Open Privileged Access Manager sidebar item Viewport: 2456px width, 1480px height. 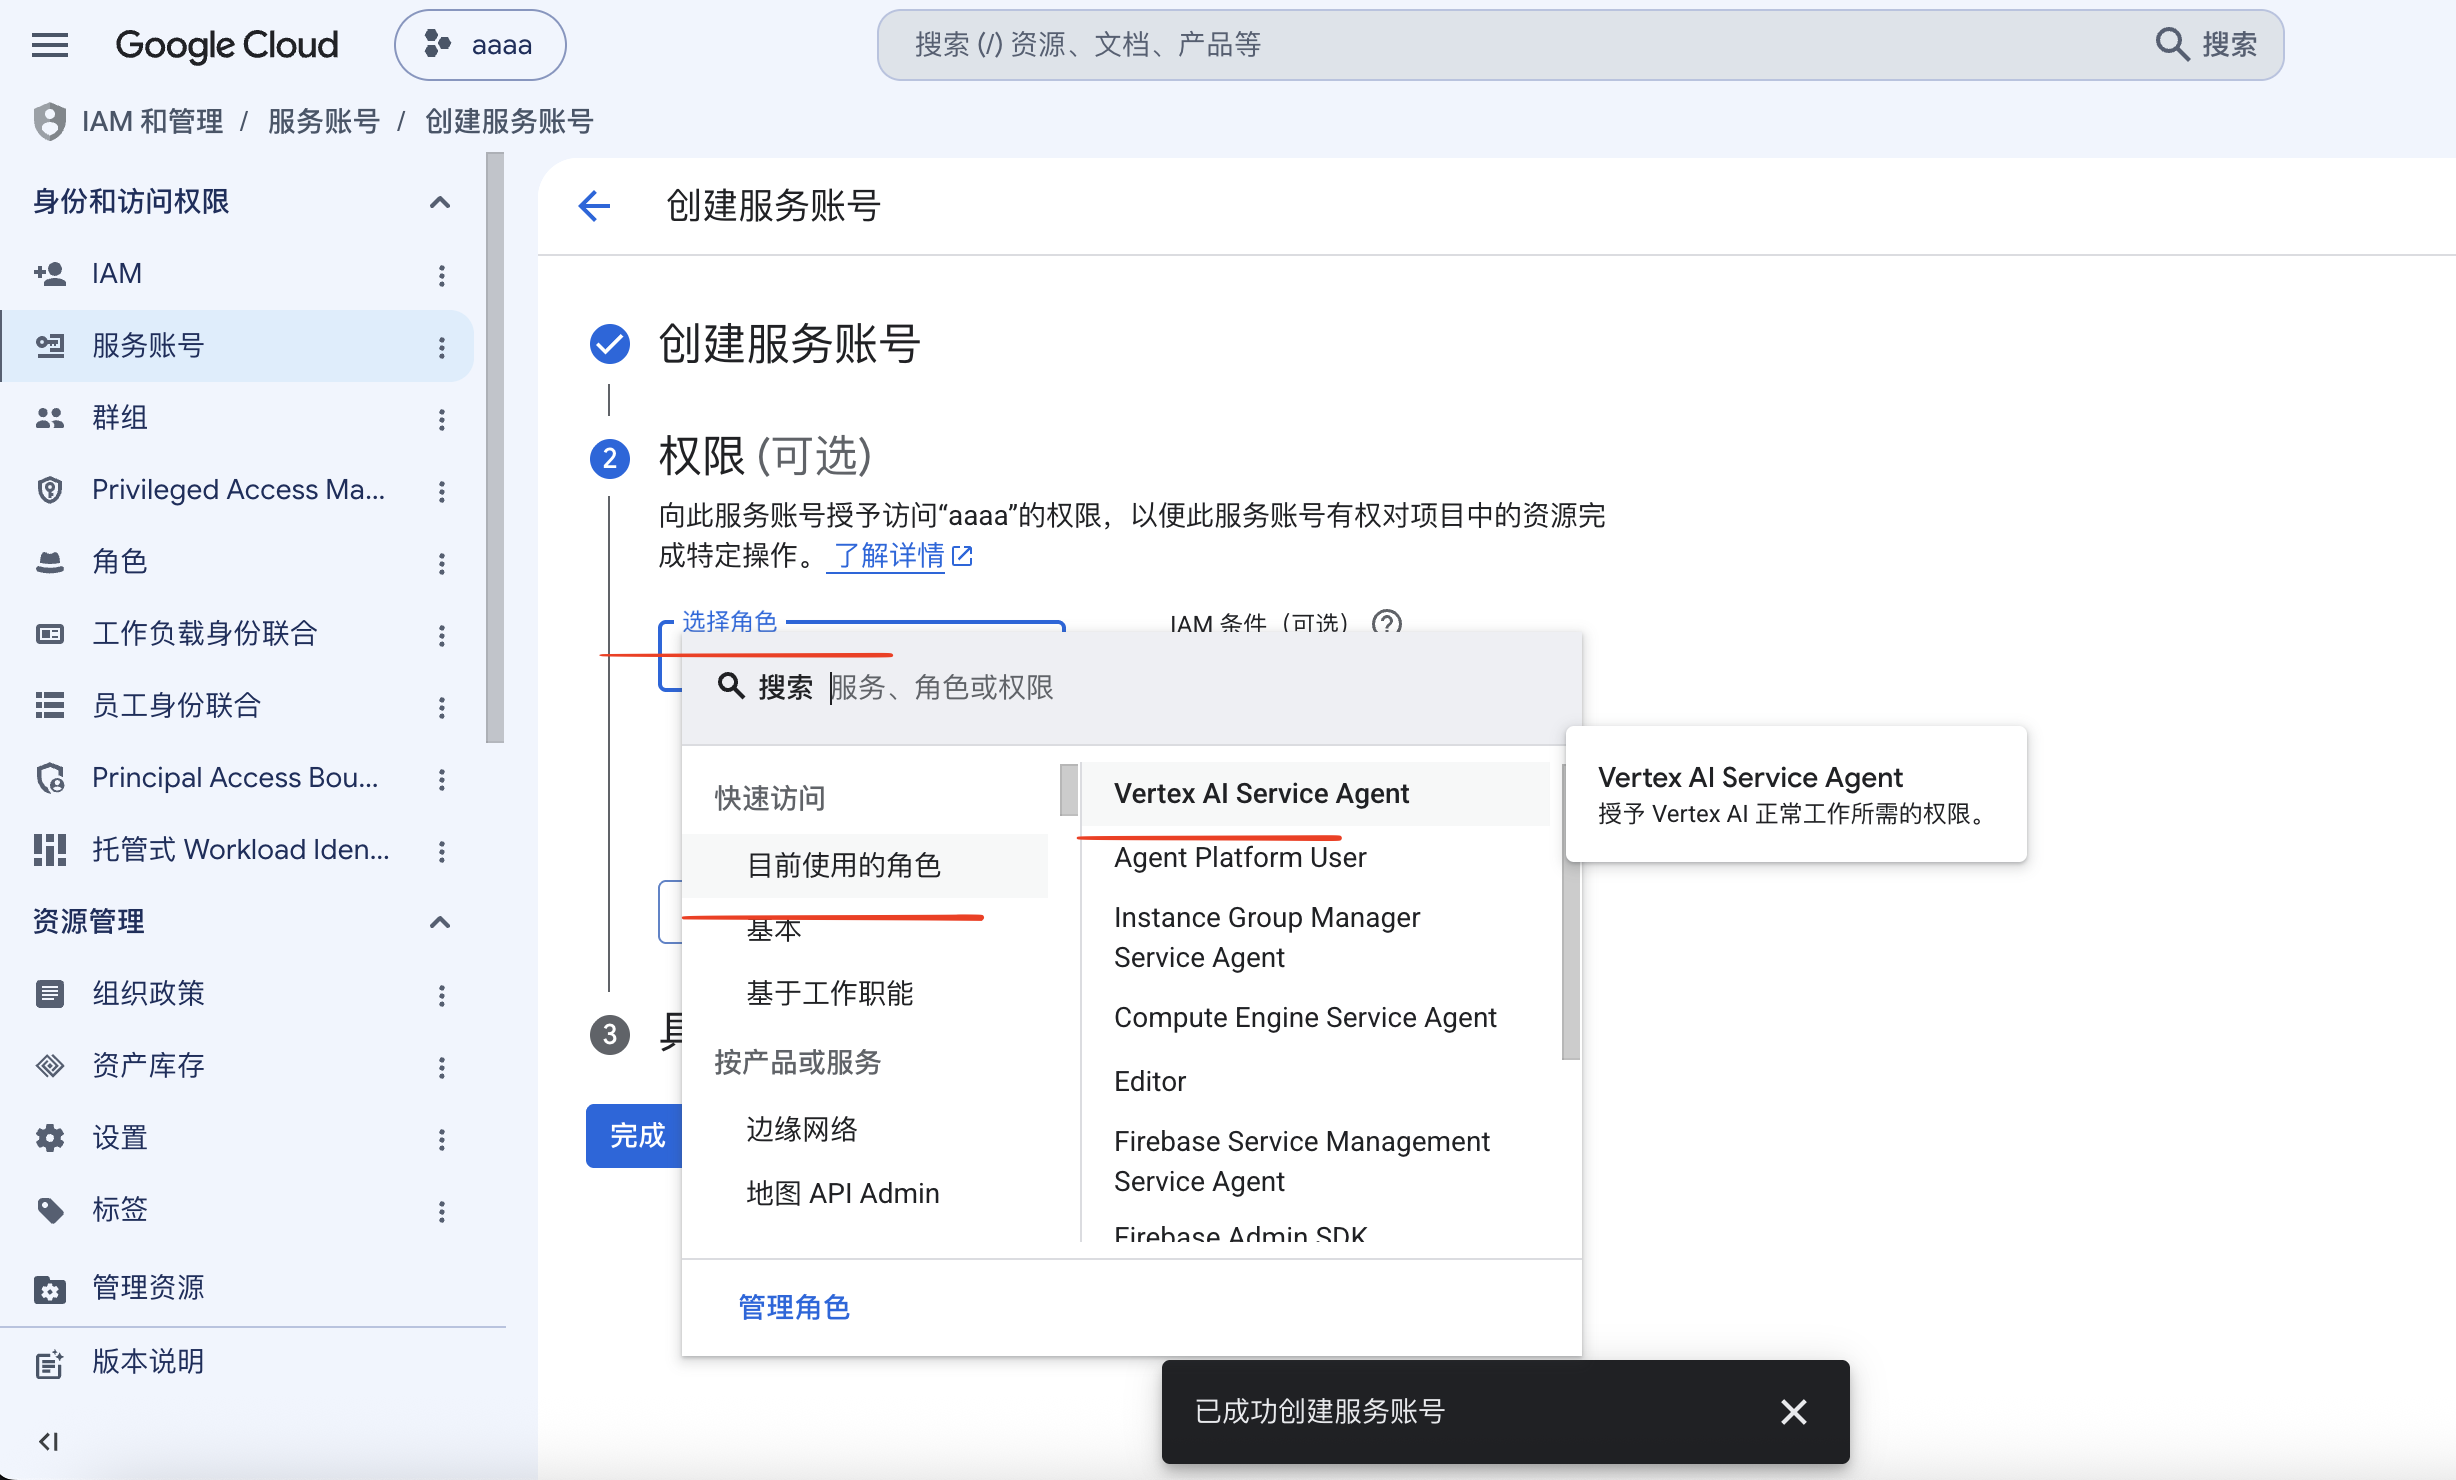click(x=238, y=490)
